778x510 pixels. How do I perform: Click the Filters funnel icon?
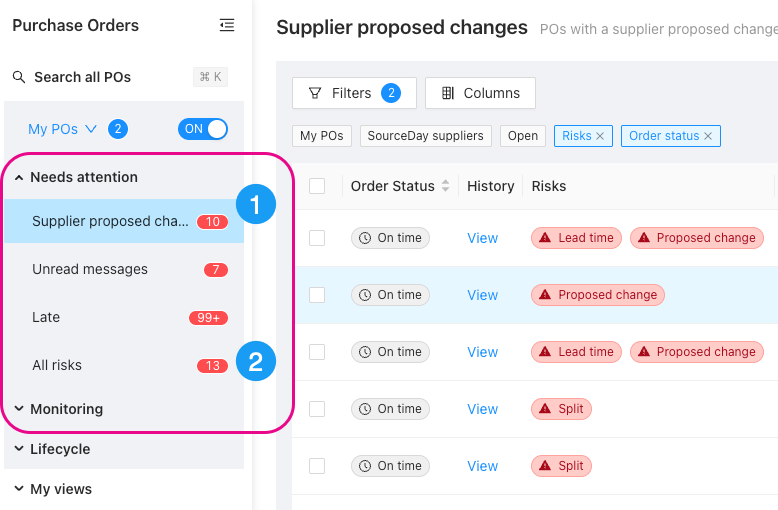[x=315, y=93]
